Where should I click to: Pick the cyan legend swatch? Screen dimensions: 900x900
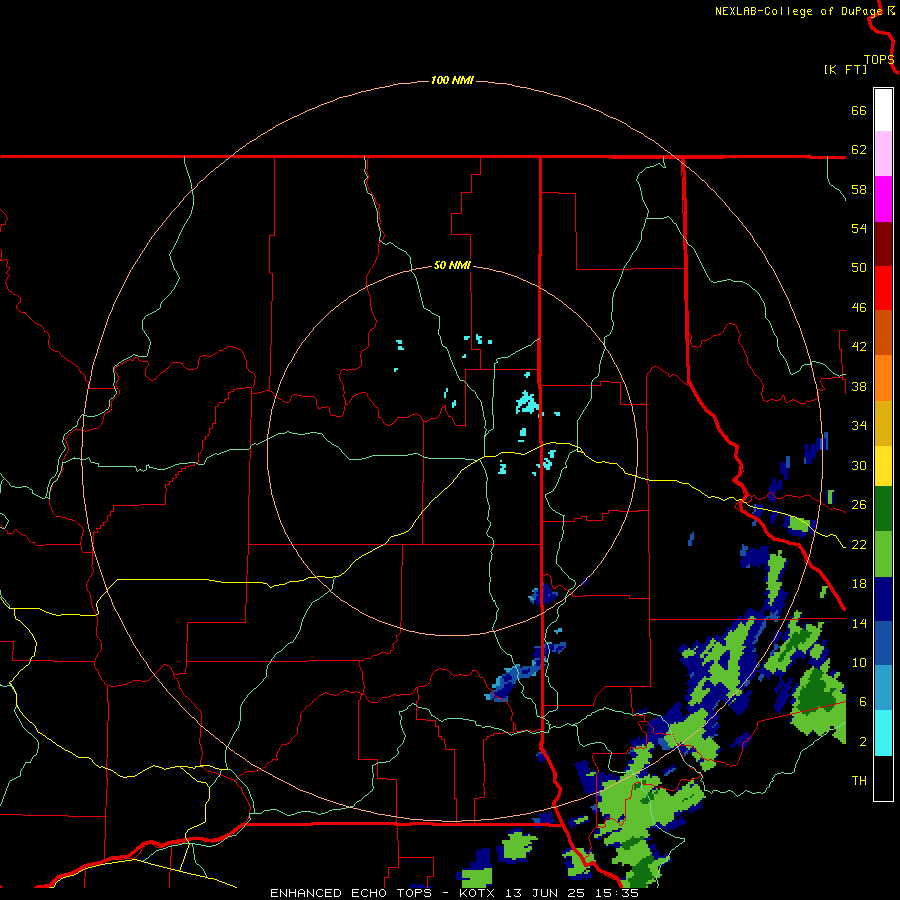point(883,733)
